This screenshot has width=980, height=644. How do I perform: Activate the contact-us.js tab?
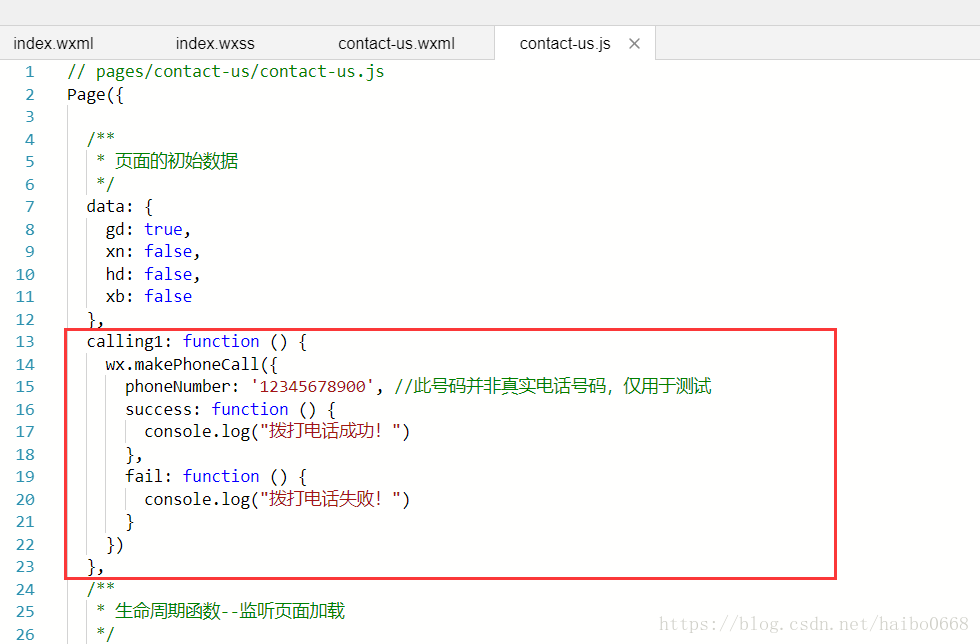coord(565,44)
